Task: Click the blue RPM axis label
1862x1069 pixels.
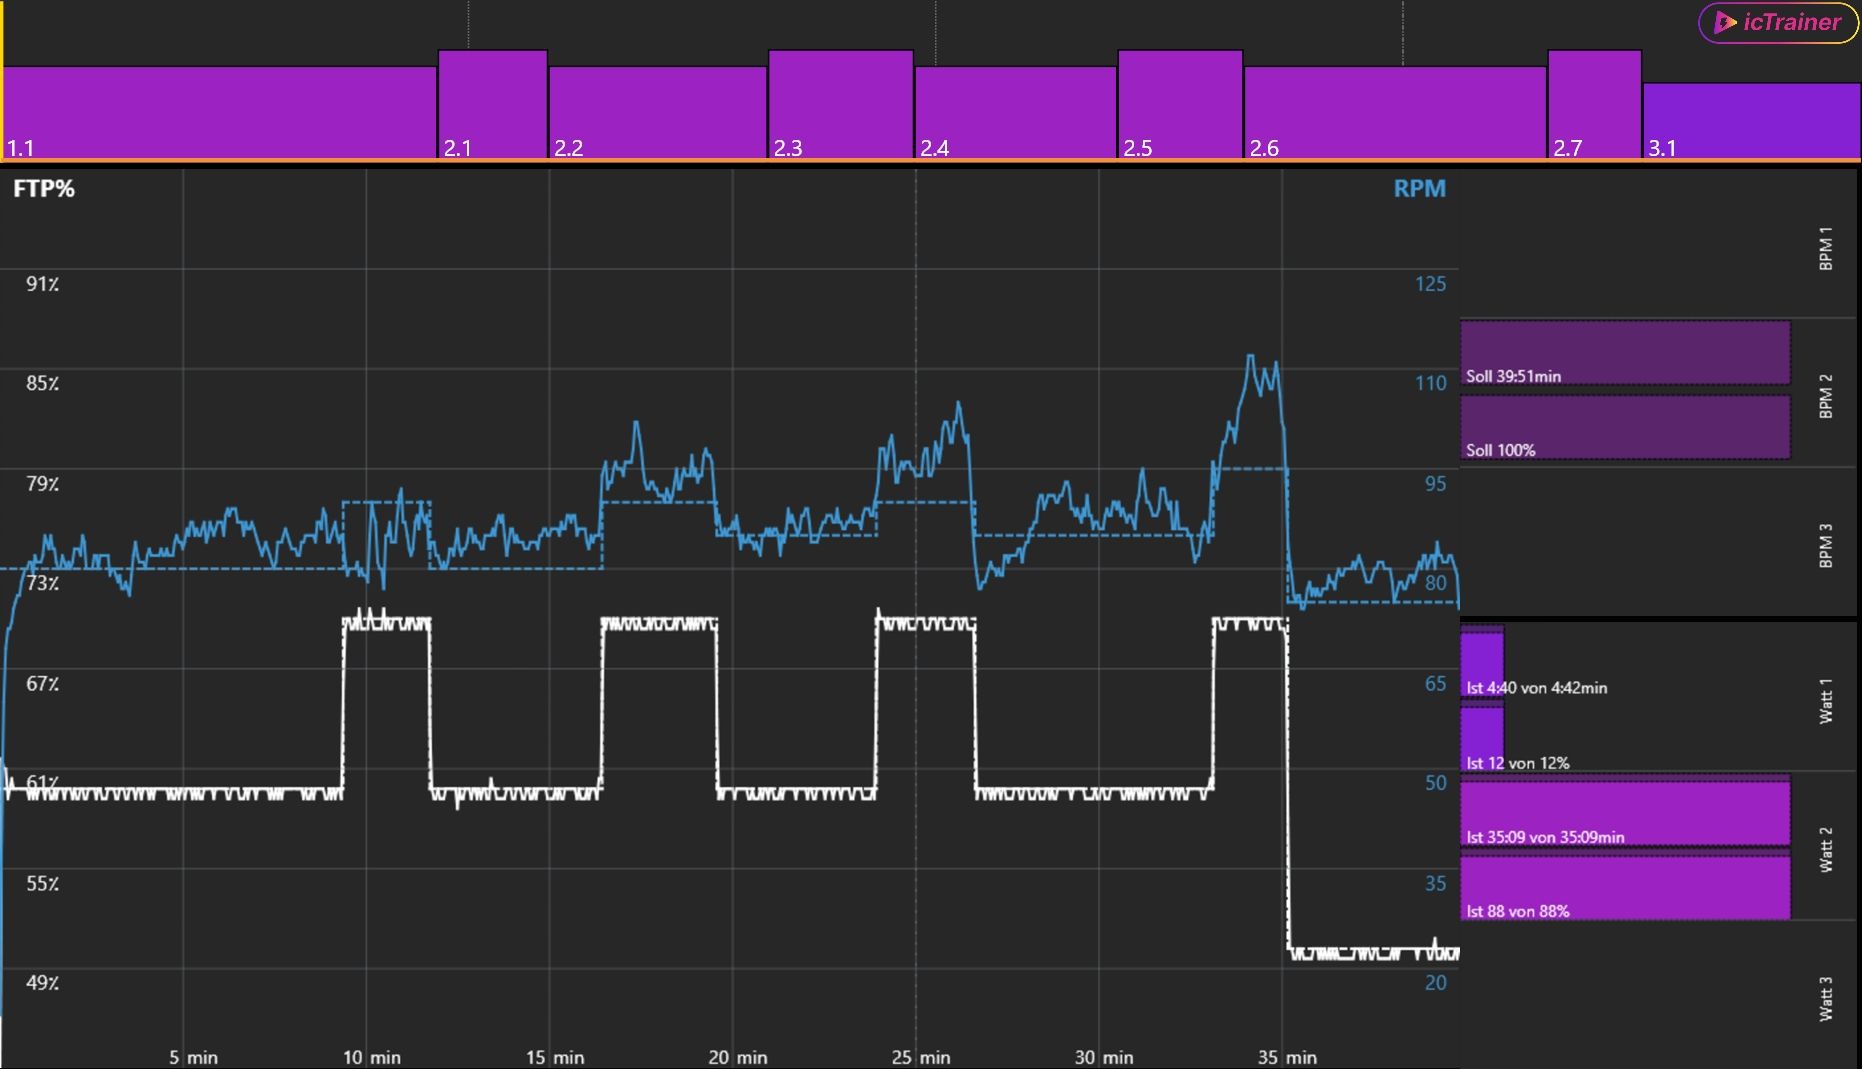Action: point(1419,189)
